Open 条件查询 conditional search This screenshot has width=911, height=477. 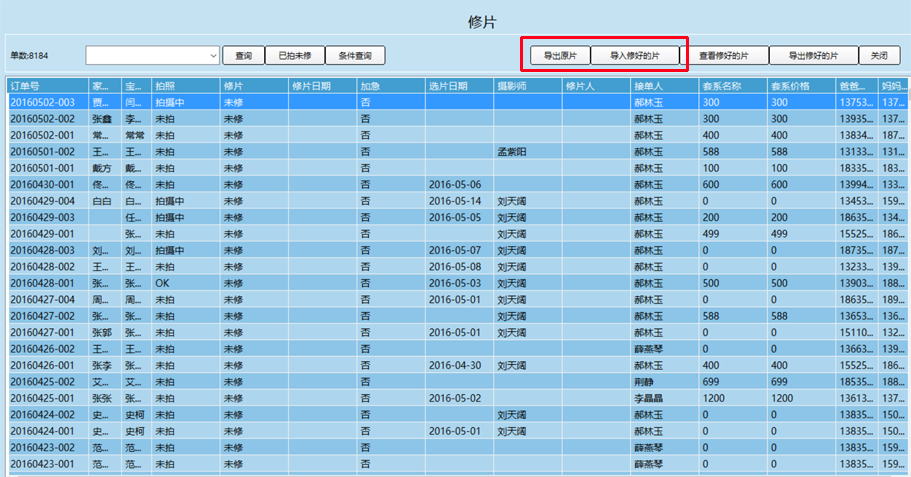pyautogui.click(x=355, y=55)
